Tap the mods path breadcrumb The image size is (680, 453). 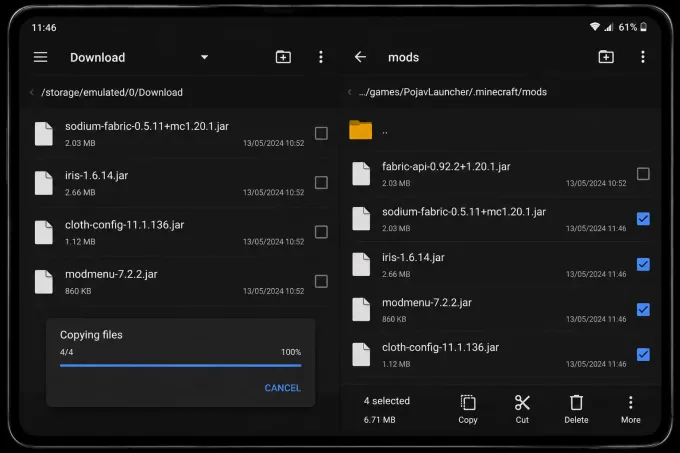click(x=452, y=92)
